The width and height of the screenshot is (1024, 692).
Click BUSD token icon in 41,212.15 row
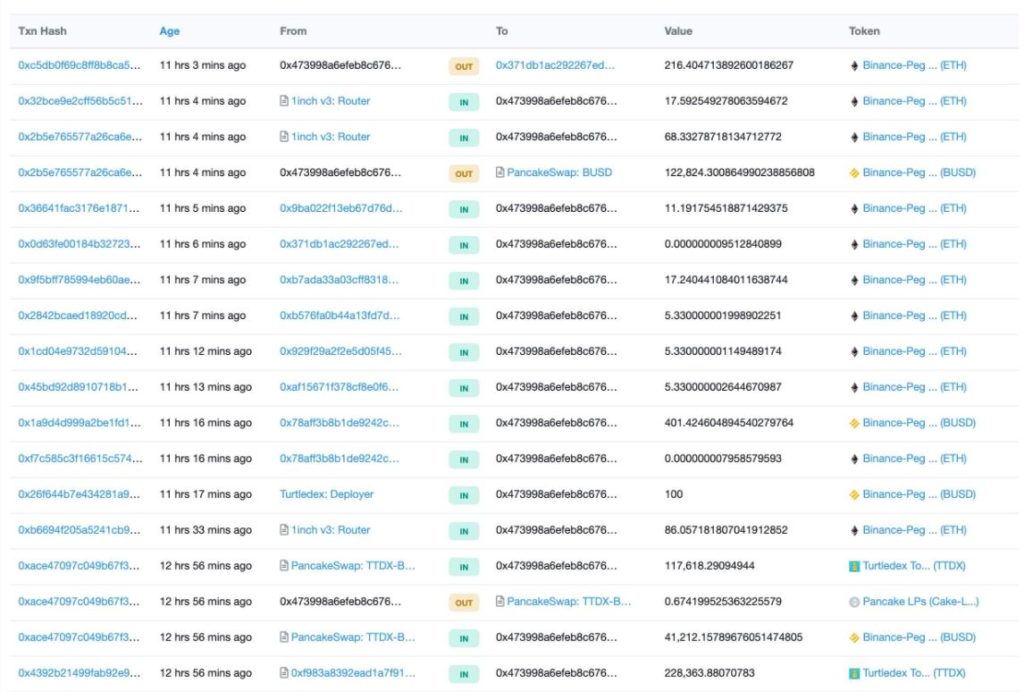click(x=854, y=638)
